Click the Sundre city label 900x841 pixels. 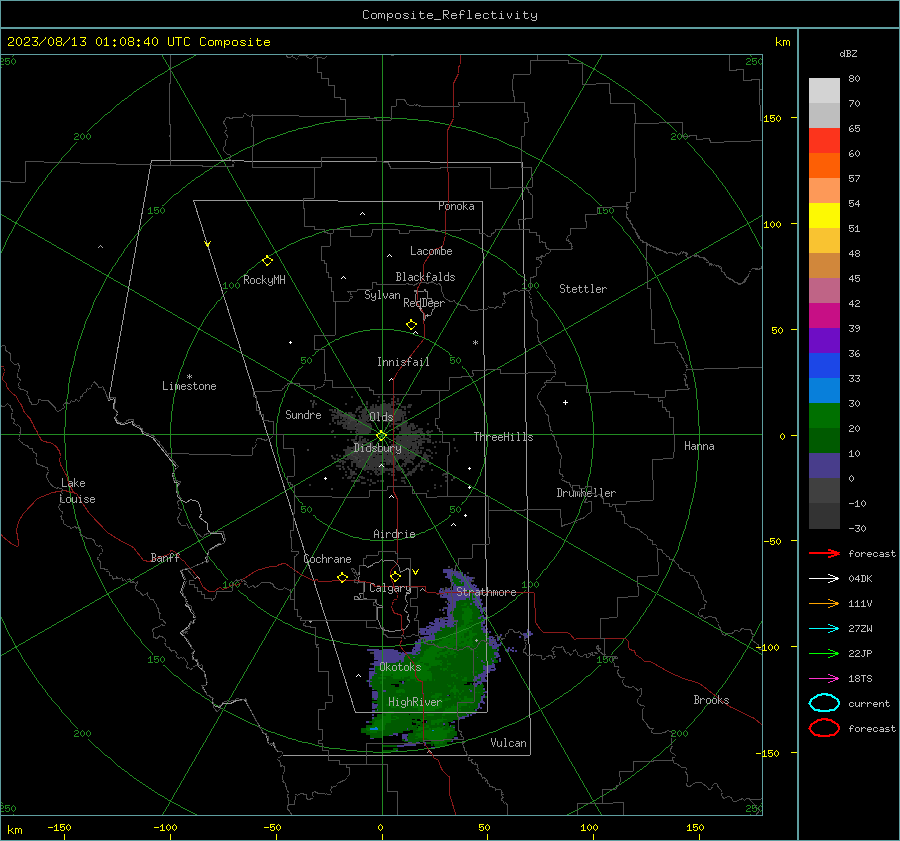303,414
